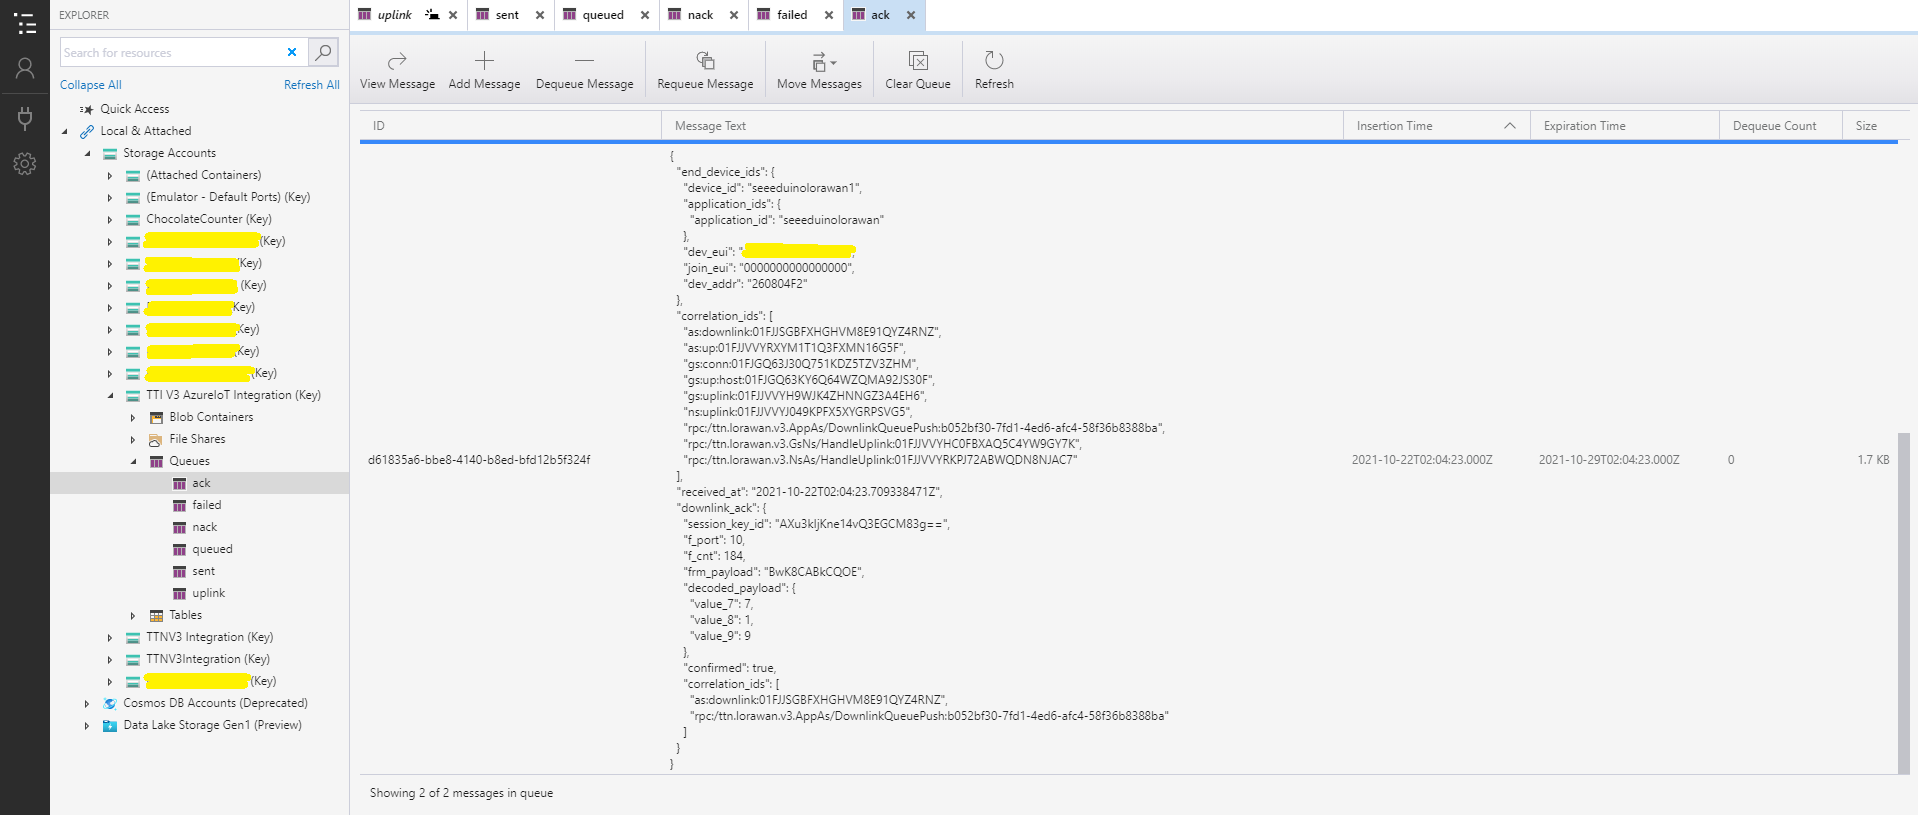Switch to the uplink tab
1918x815 pixels.
[394, 15]
